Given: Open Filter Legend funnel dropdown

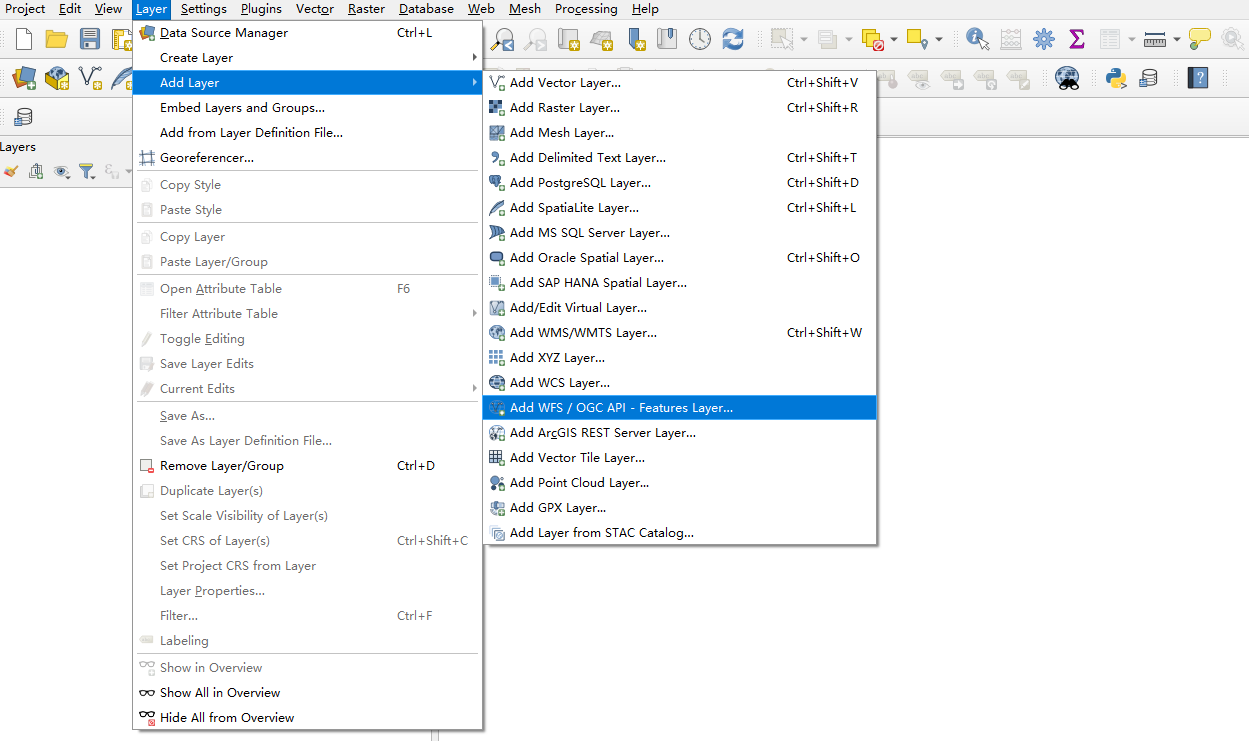Looking at the screenshot, I should click(89, 171).
